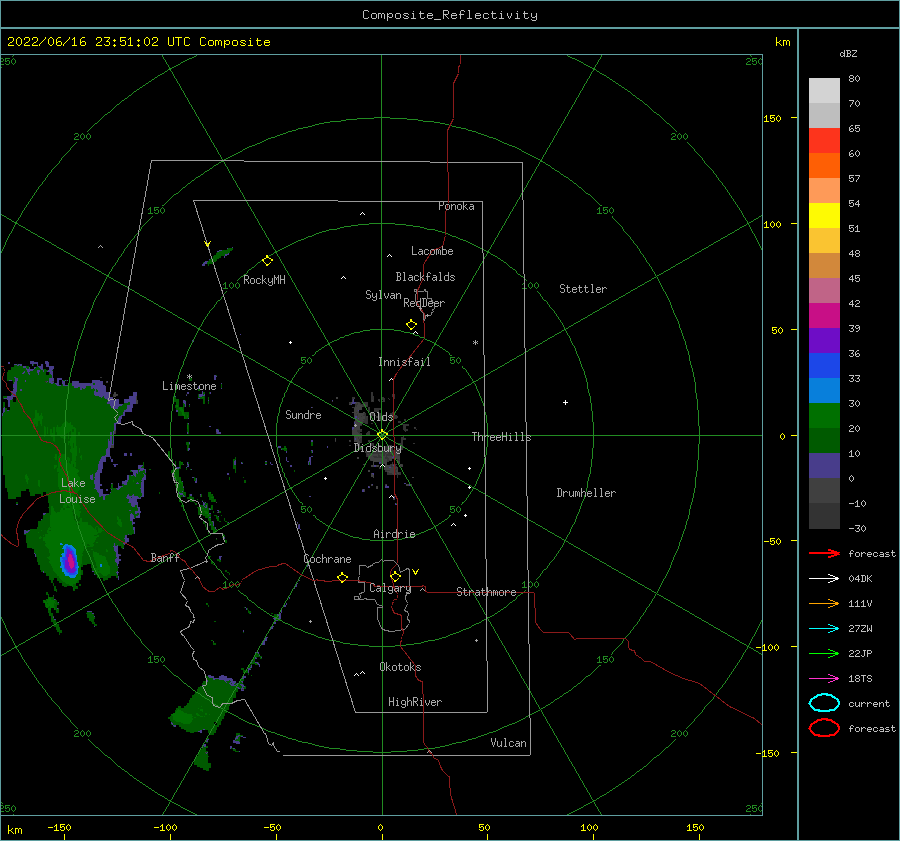Click the Airdrie label
The height and width of the screenshot is (841, 900).
point(394,534)
